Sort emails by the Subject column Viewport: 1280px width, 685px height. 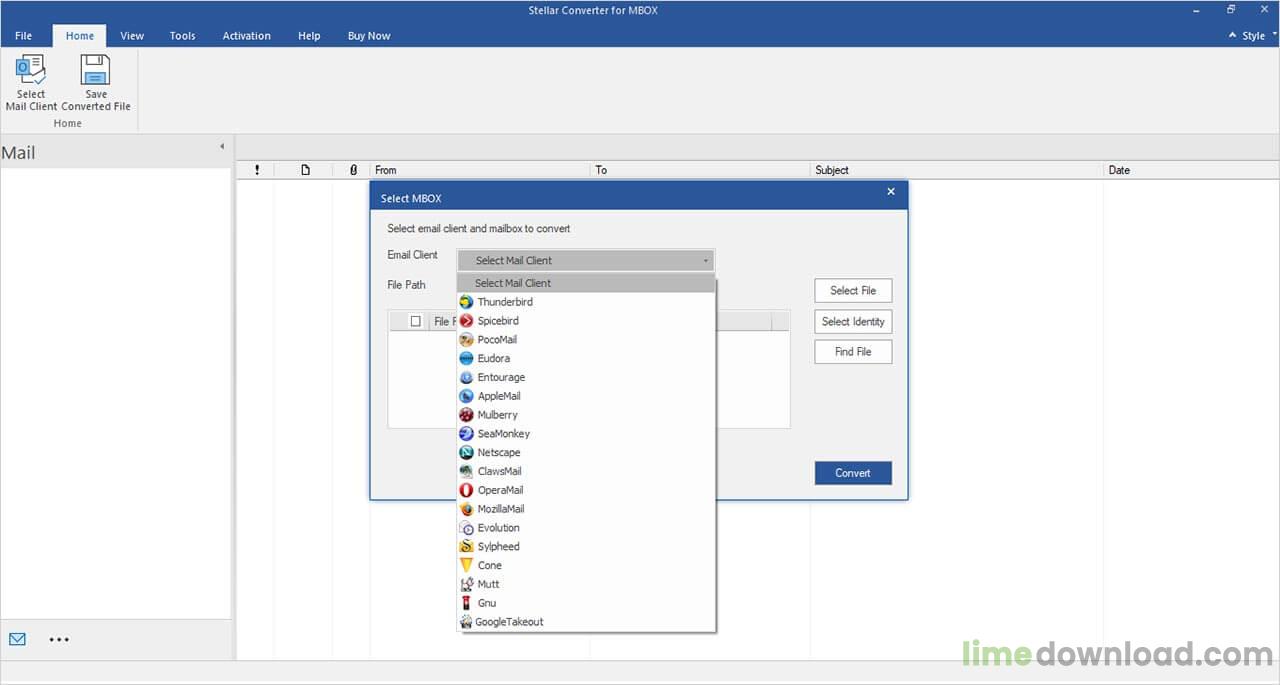click(957, 170)
